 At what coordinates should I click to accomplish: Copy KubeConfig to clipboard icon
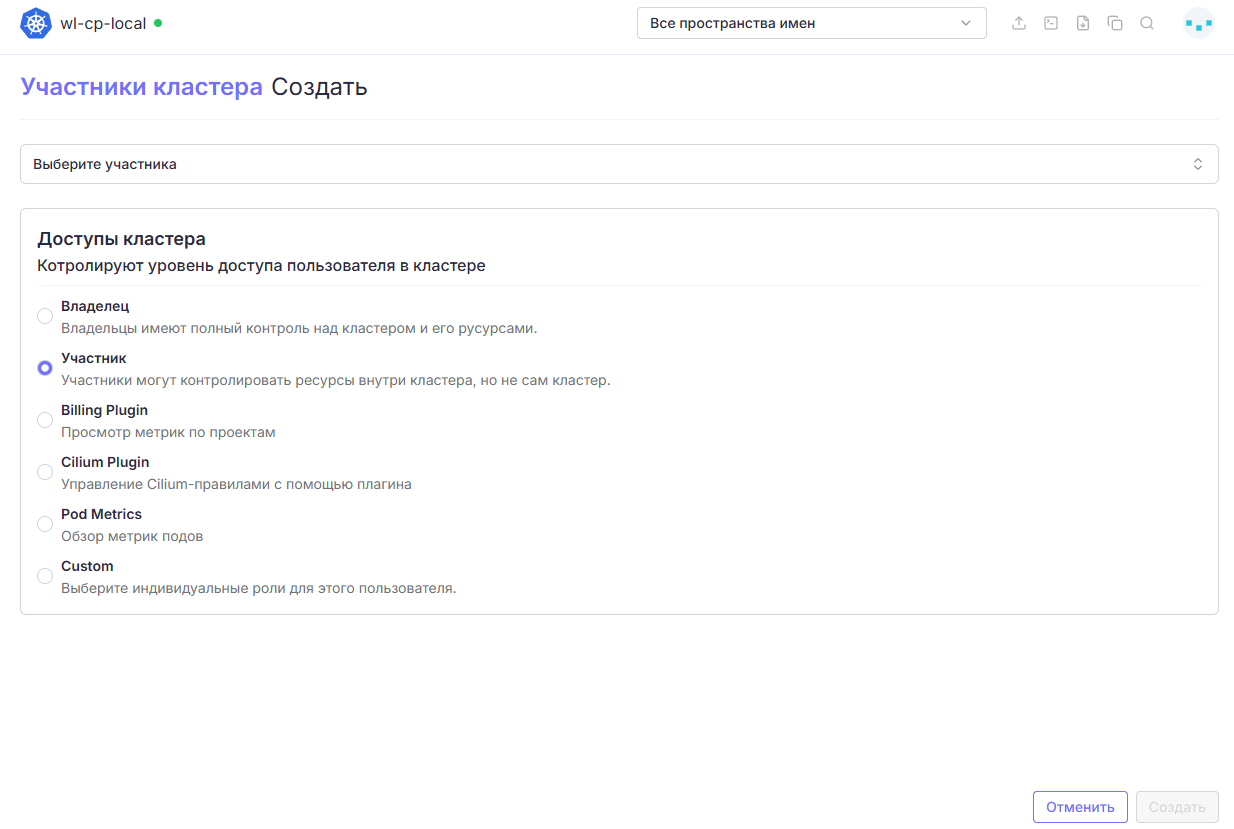pyautogui.click(x=1115, y=23)
